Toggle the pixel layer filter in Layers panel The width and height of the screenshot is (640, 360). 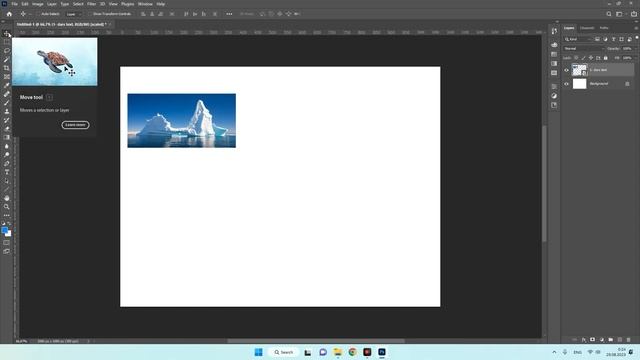tap(597, 39)
